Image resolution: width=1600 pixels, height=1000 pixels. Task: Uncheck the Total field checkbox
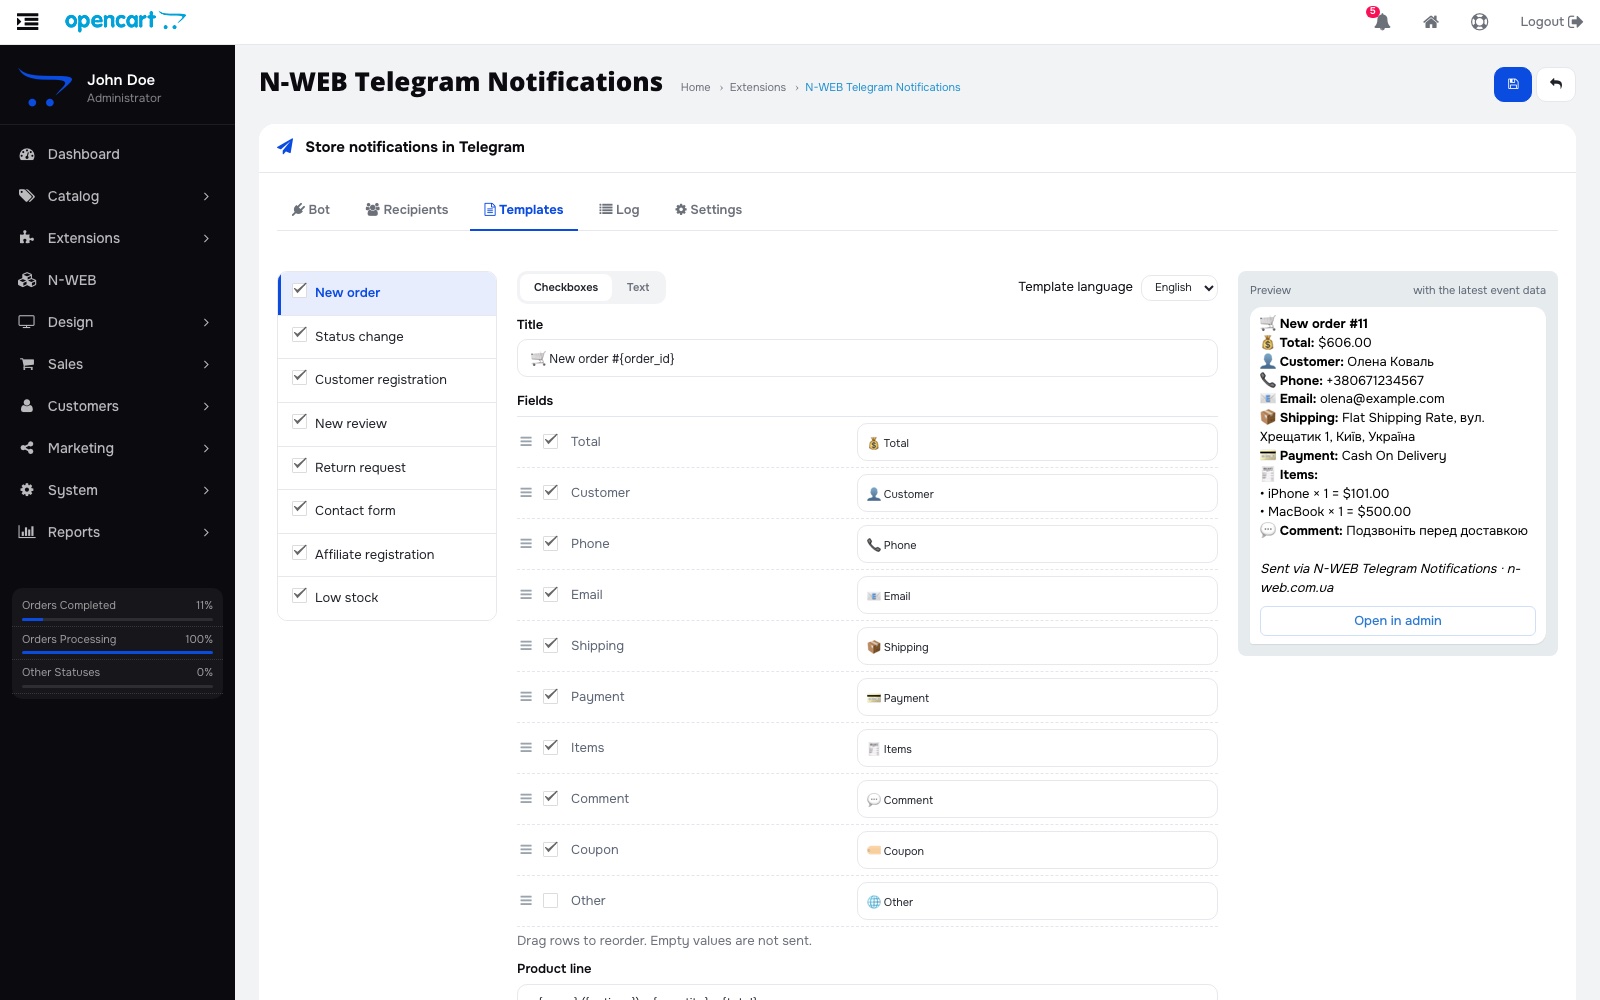(x=550, y=441)
